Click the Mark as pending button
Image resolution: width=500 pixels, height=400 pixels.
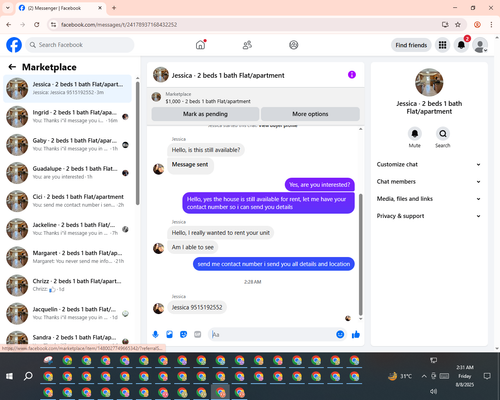coord(205,114)
